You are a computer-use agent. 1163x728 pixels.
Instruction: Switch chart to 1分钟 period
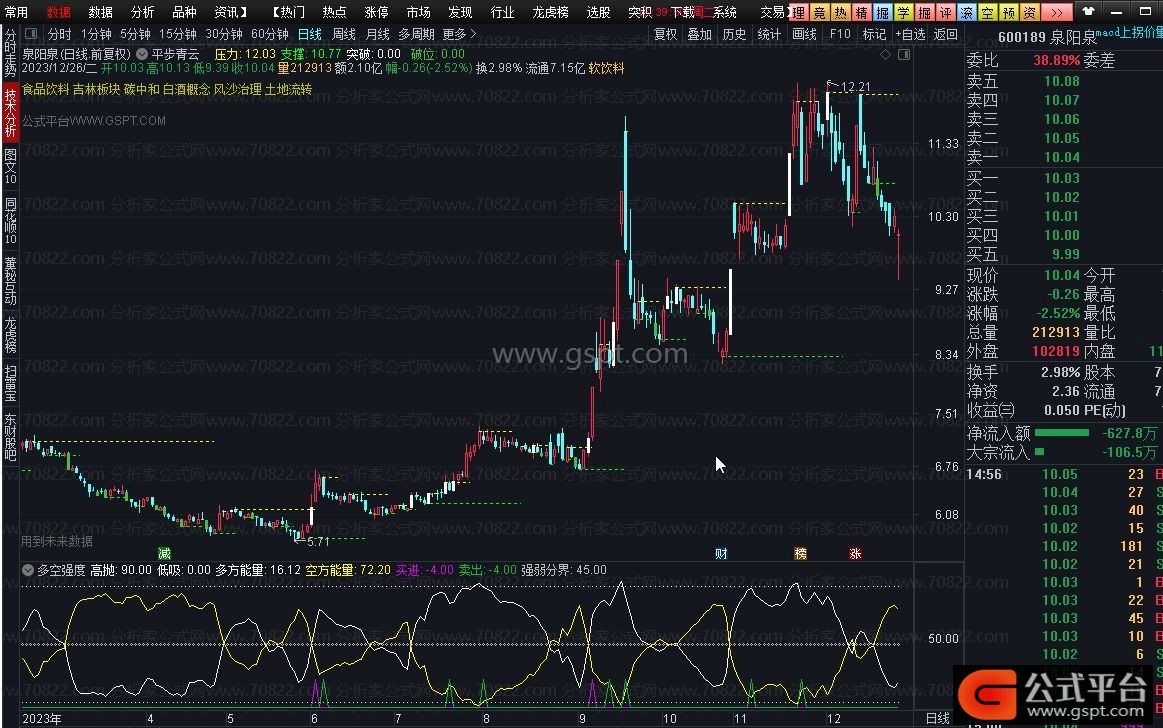click(96, 34)
